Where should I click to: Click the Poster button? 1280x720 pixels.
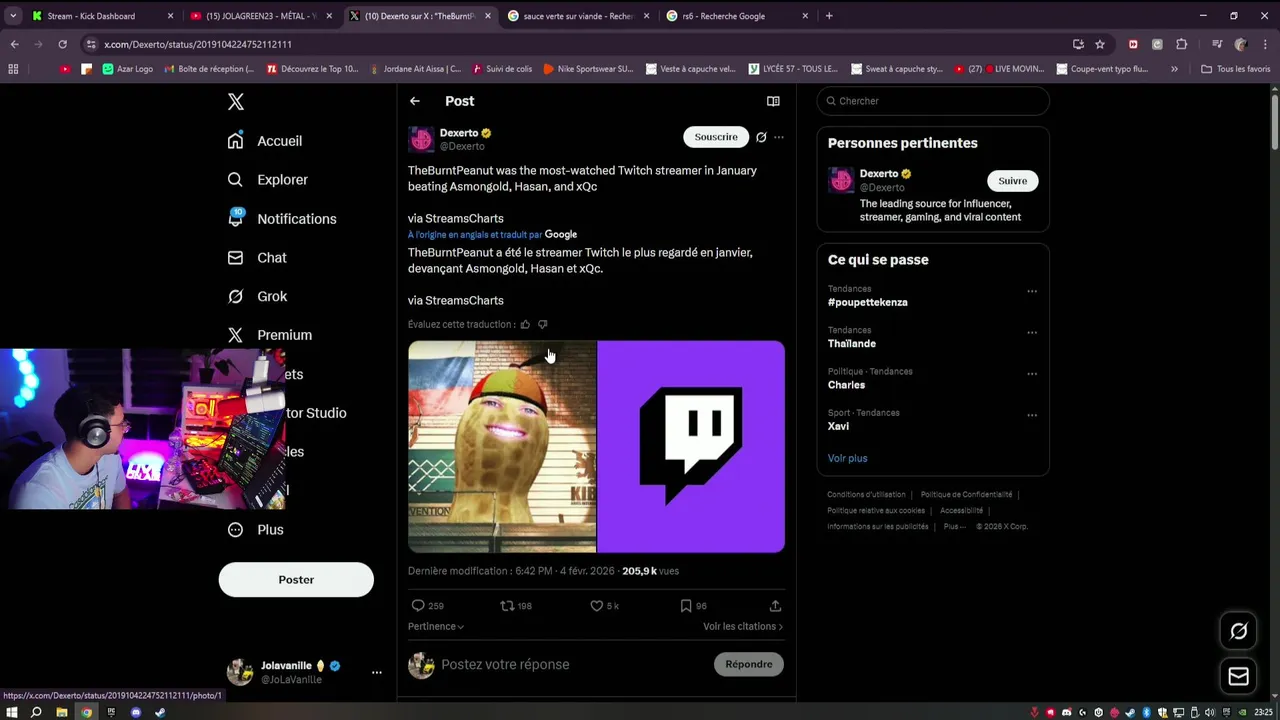coord(296,580)
